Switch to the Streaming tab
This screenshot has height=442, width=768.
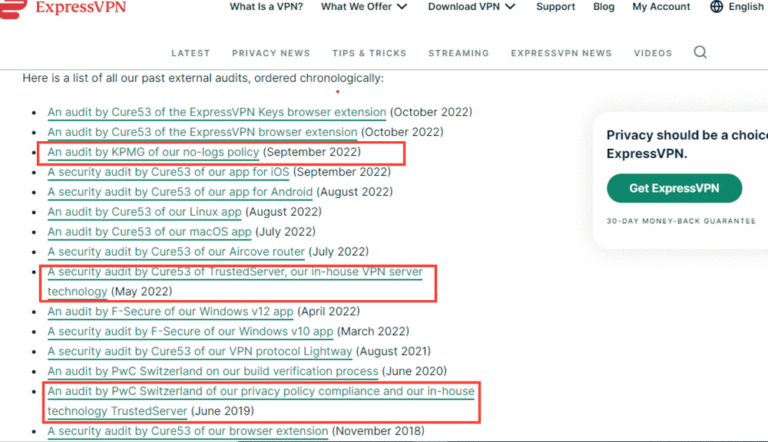(x=458, y=53)
